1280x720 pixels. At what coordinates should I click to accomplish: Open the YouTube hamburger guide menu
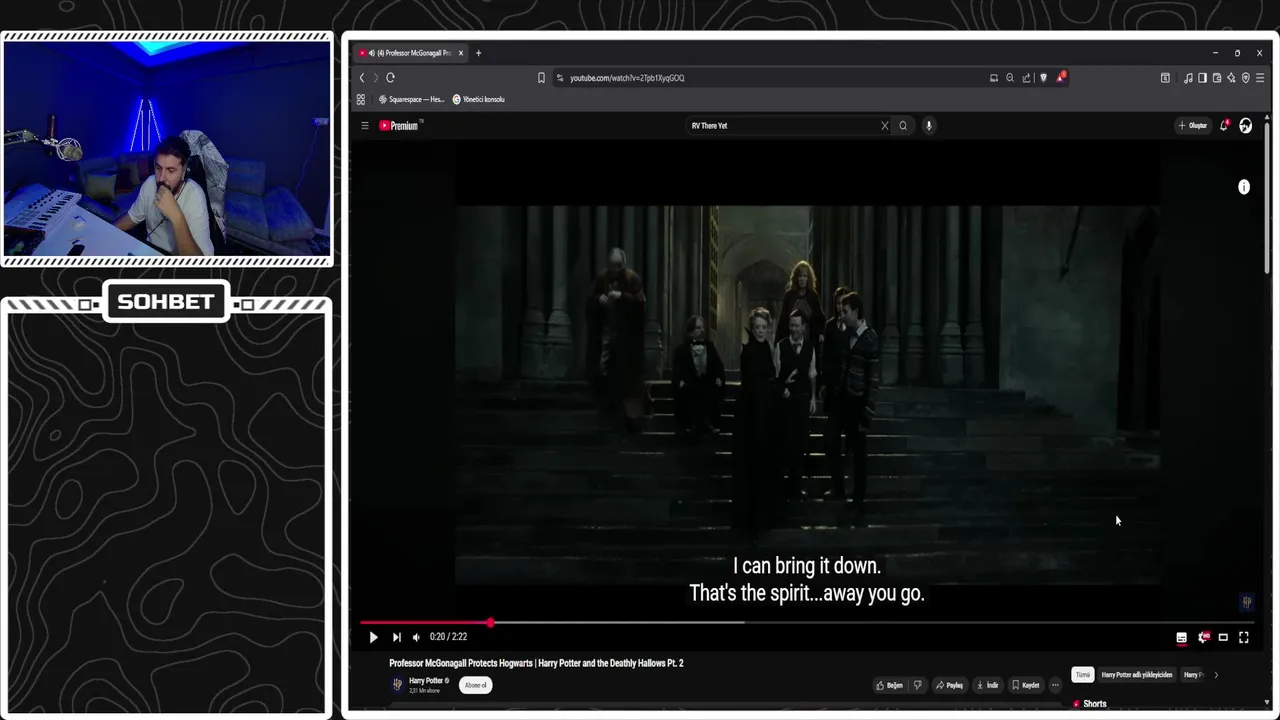365,126
